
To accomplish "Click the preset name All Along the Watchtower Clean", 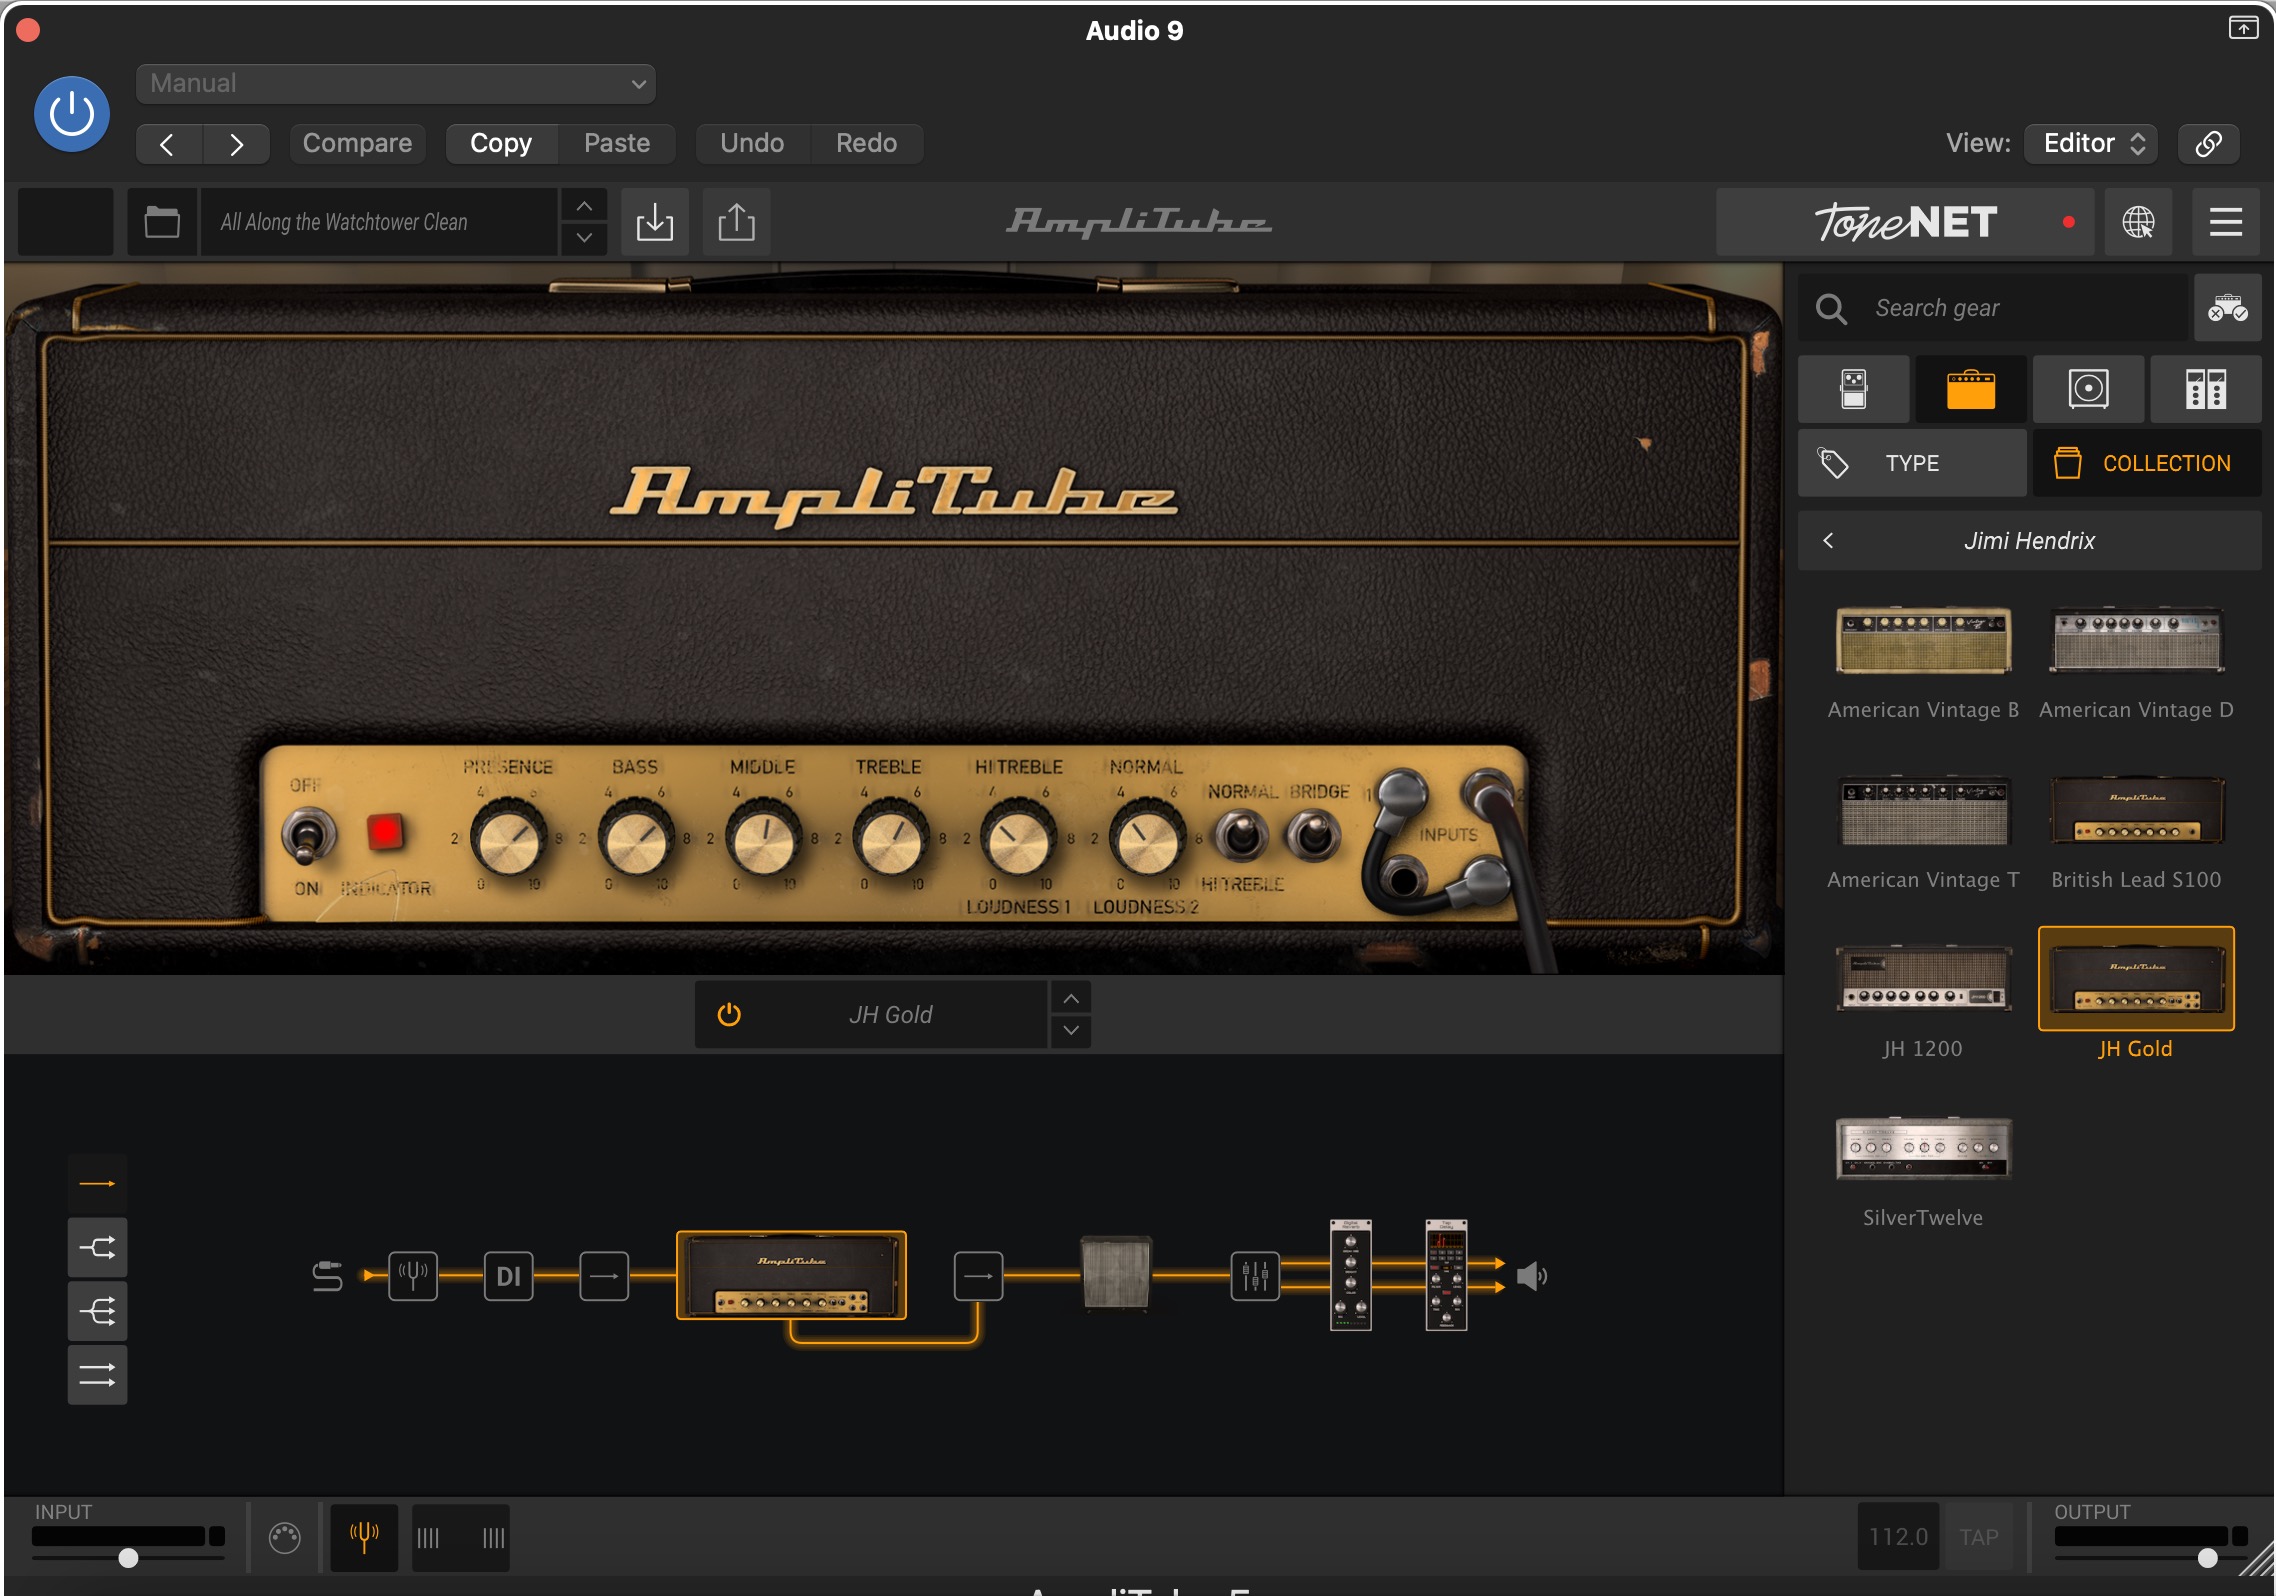I will tap(379, 222).
